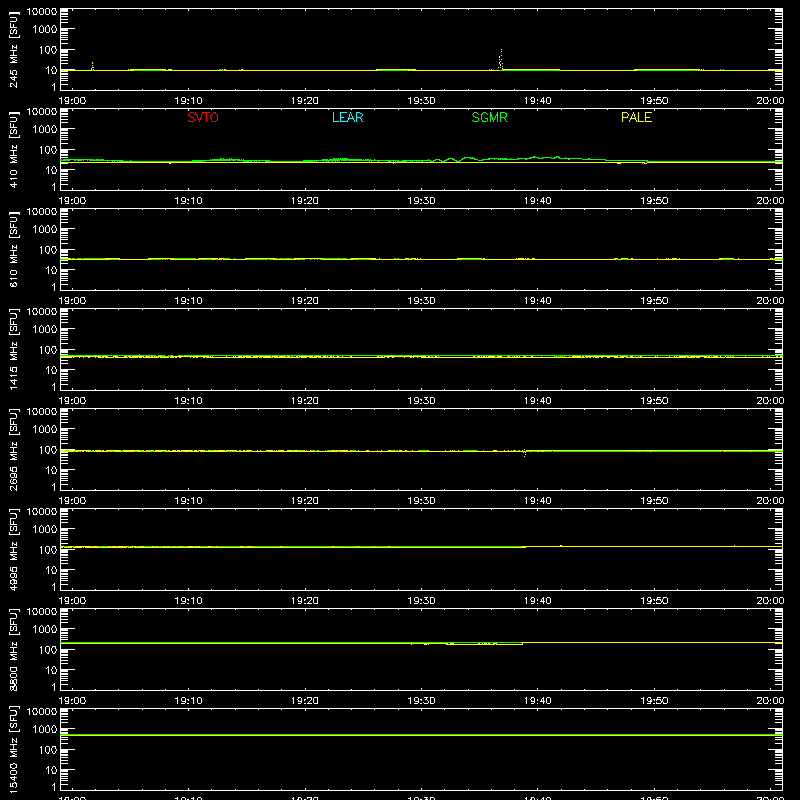The width and height of the screenshot is (800, 800).
Task: Click the 1000 tick label on the 15400 MHz axis
Action: click(45, 730)
